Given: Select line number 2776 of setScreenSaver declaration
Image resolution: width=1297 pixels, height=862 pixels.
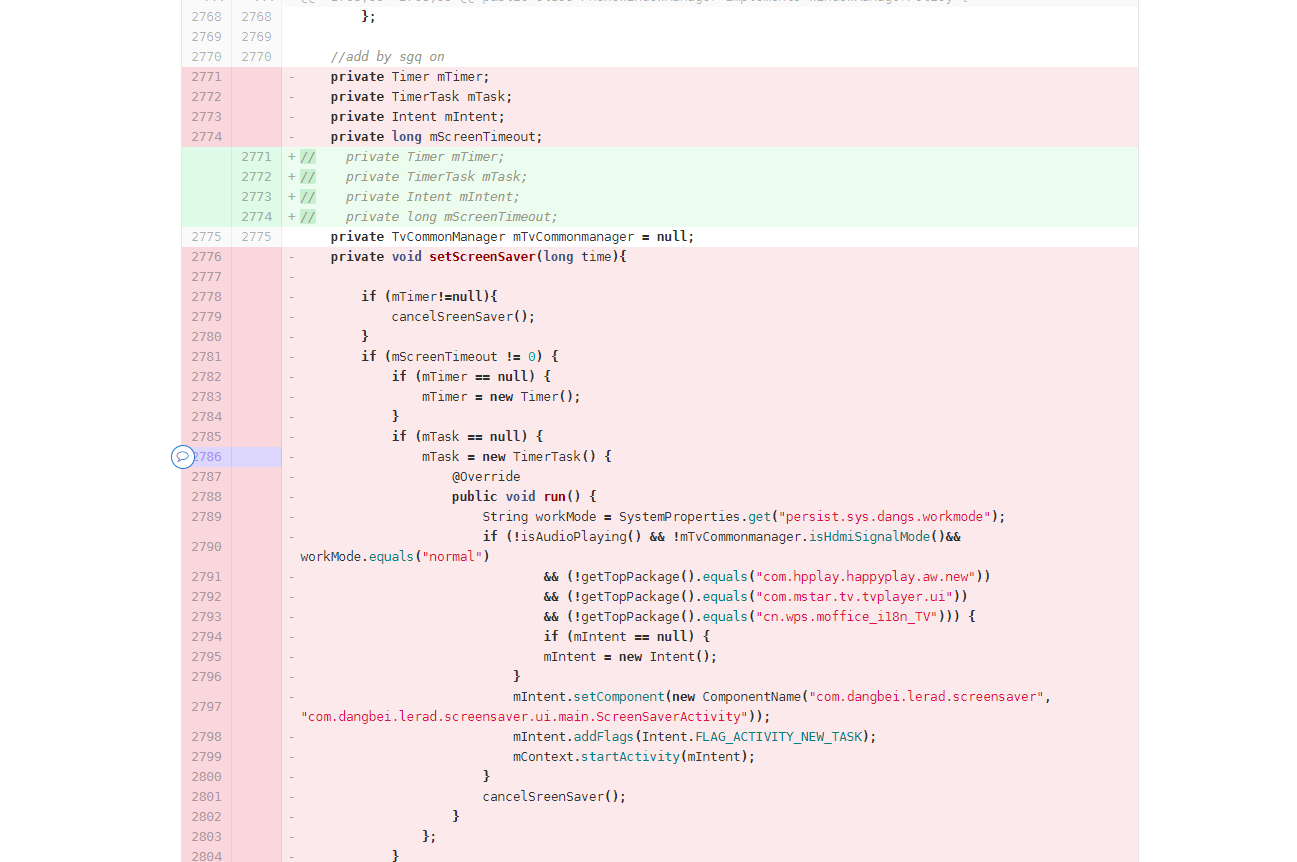Looking at the screenshot, I should click(x=206, y=257).
